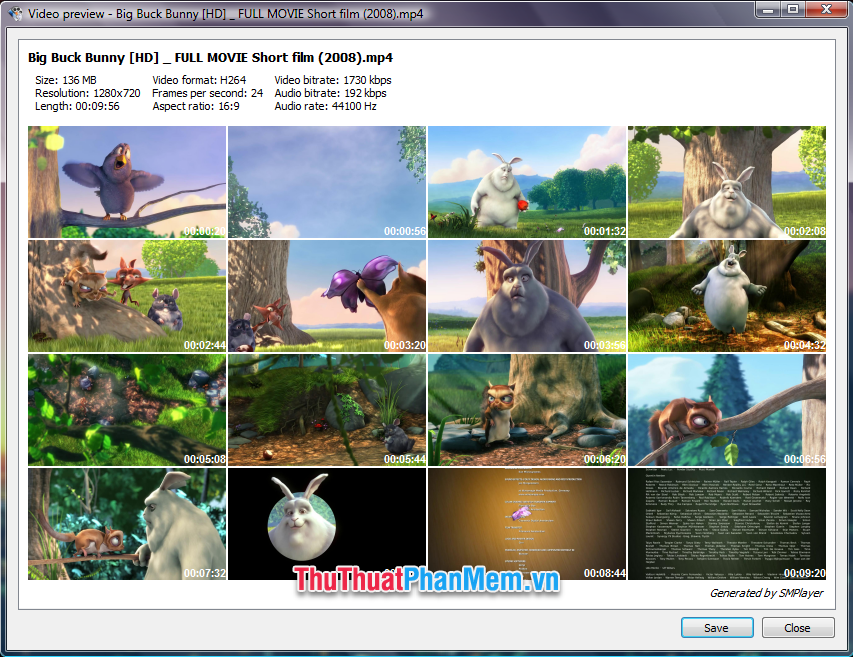This screenshot has height=657, width=853.
Task: Click the Close button
Action: [798, 627]
